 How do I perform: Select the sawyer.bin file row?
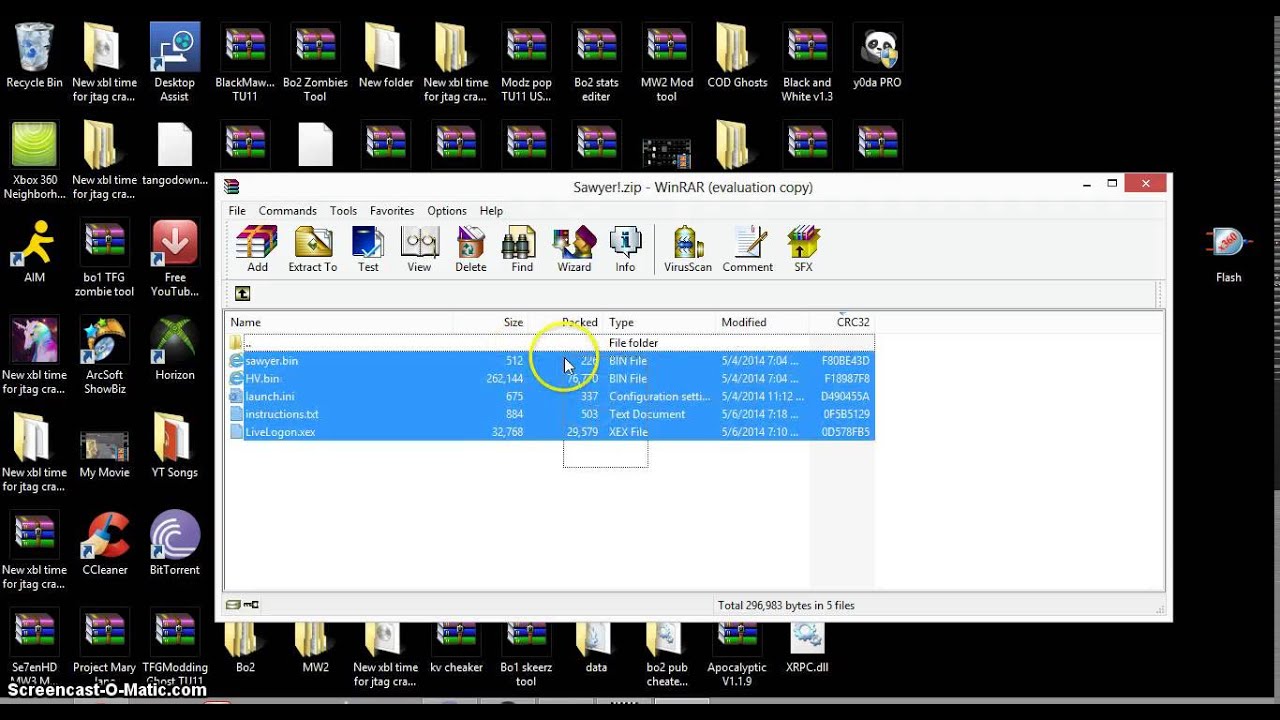coord(550,361)
